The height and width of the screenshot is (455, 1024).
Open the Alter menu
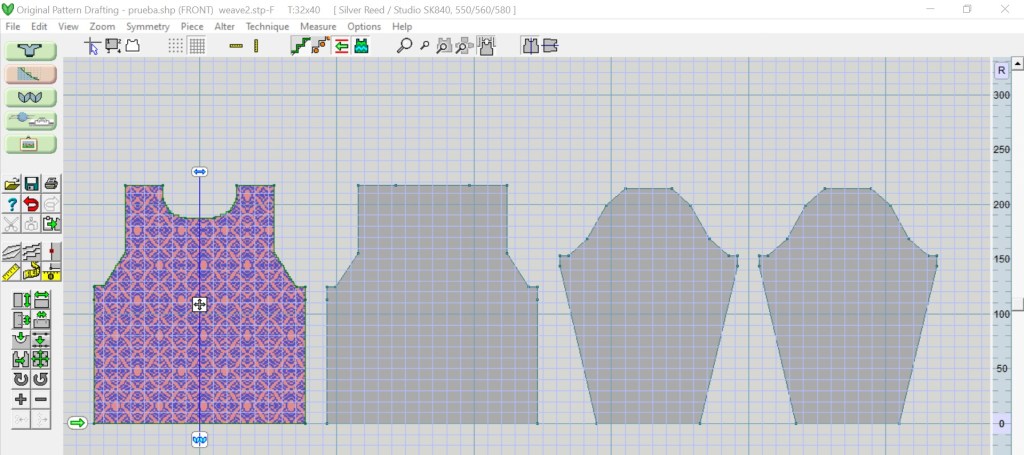click(x=225, y=26)
